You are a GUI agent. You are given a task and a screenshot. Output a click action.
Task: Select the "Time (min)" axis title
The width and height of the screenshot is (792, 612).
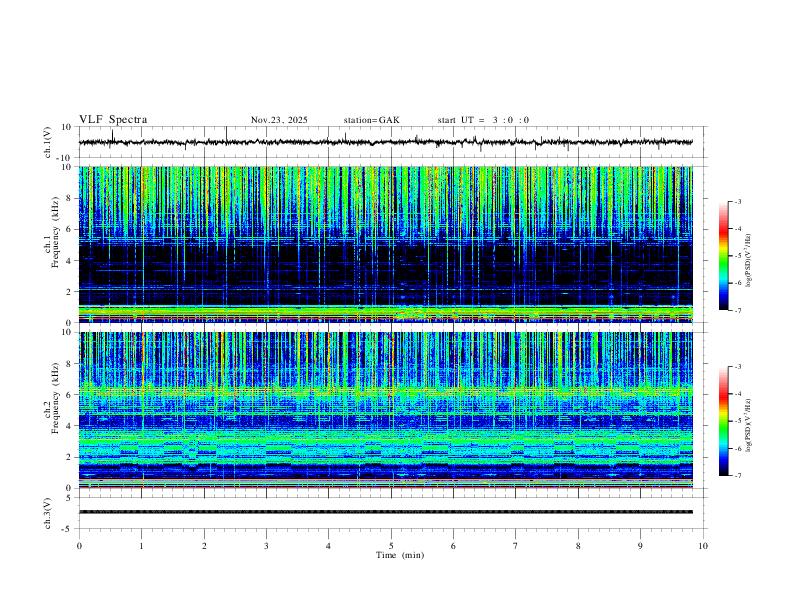pos(400,555)
